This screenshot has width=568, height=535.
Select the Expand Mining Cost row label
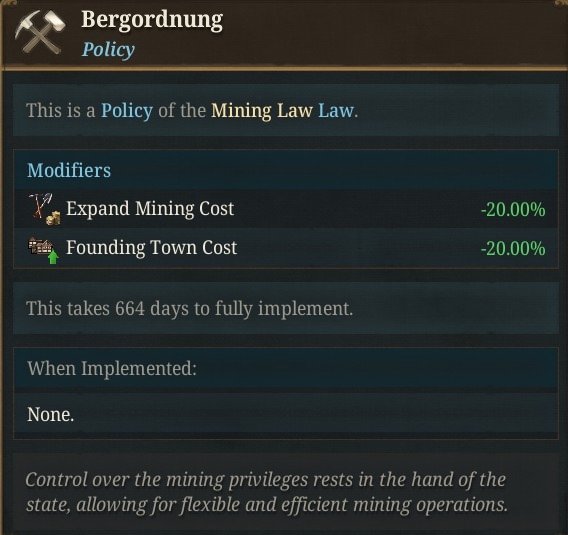[150, 209]
